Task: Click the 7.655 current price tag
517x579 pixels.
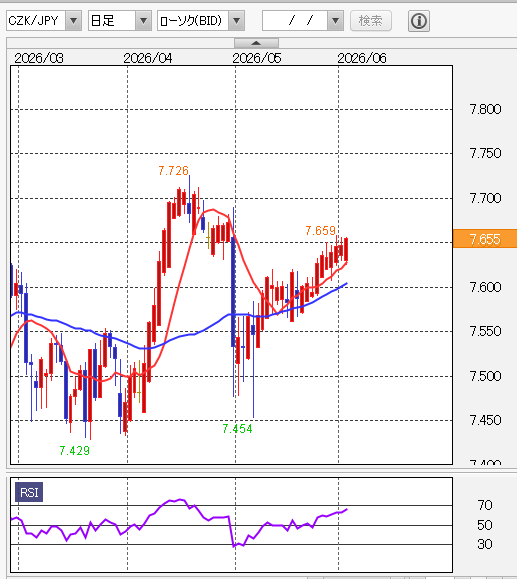Action: [x=485, y=239]
